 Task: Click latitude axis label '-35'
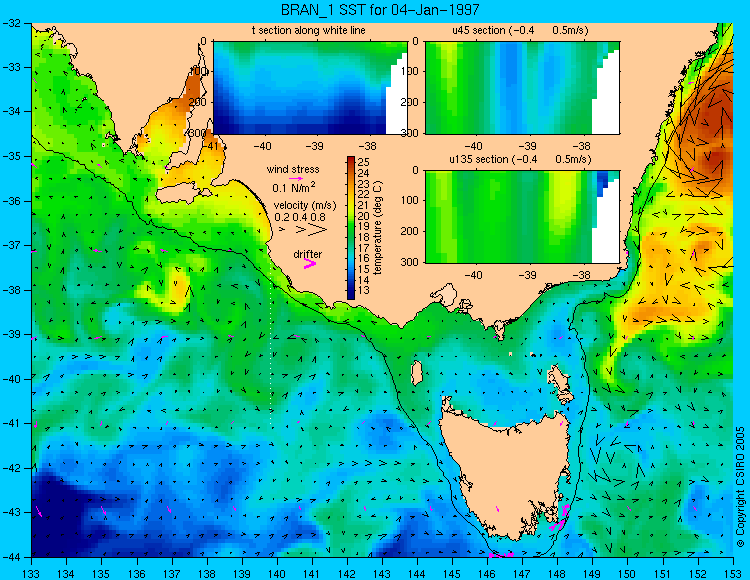click(x=12, y=156)
